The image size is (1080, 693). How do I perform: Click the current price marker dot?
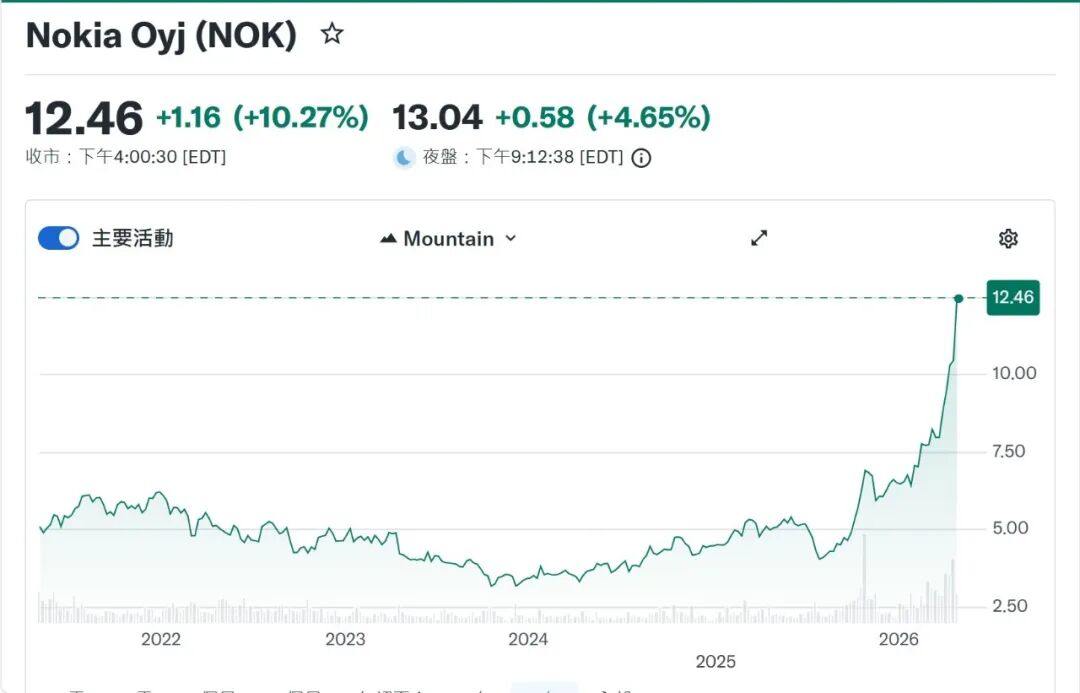959,298
